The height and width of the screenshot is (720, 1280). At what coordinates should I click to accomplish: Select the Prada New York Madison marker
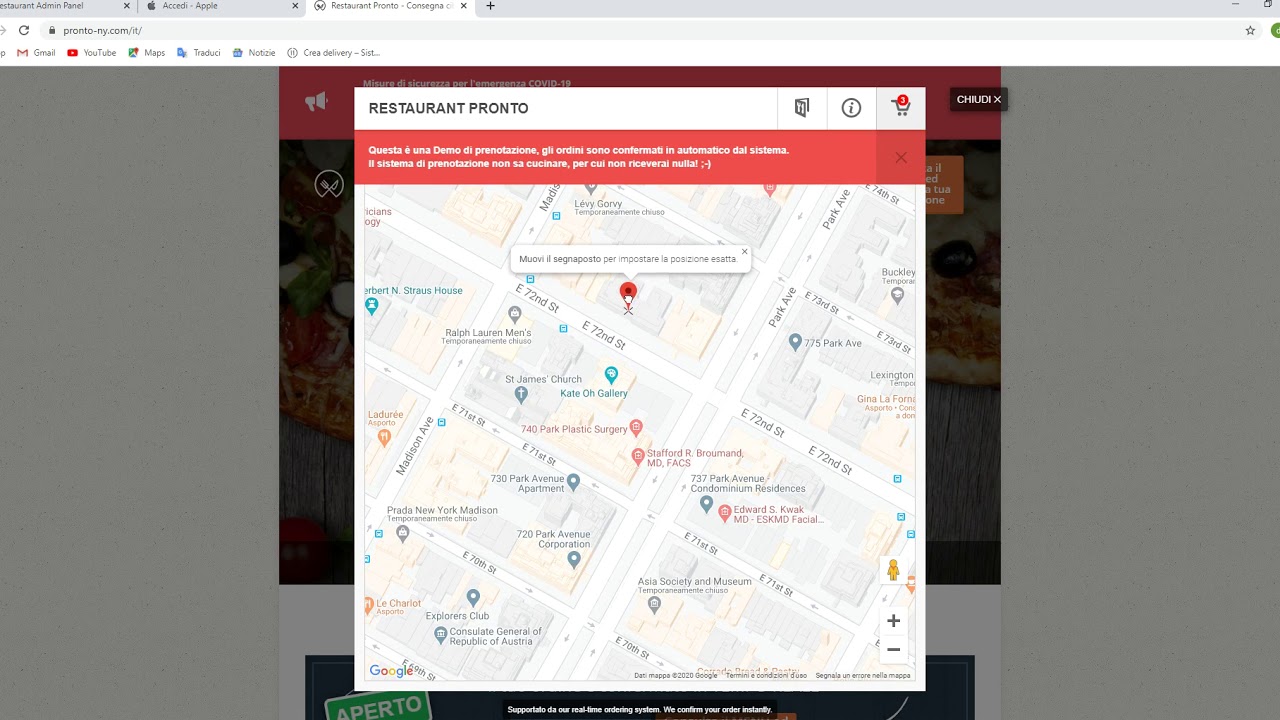403,533
